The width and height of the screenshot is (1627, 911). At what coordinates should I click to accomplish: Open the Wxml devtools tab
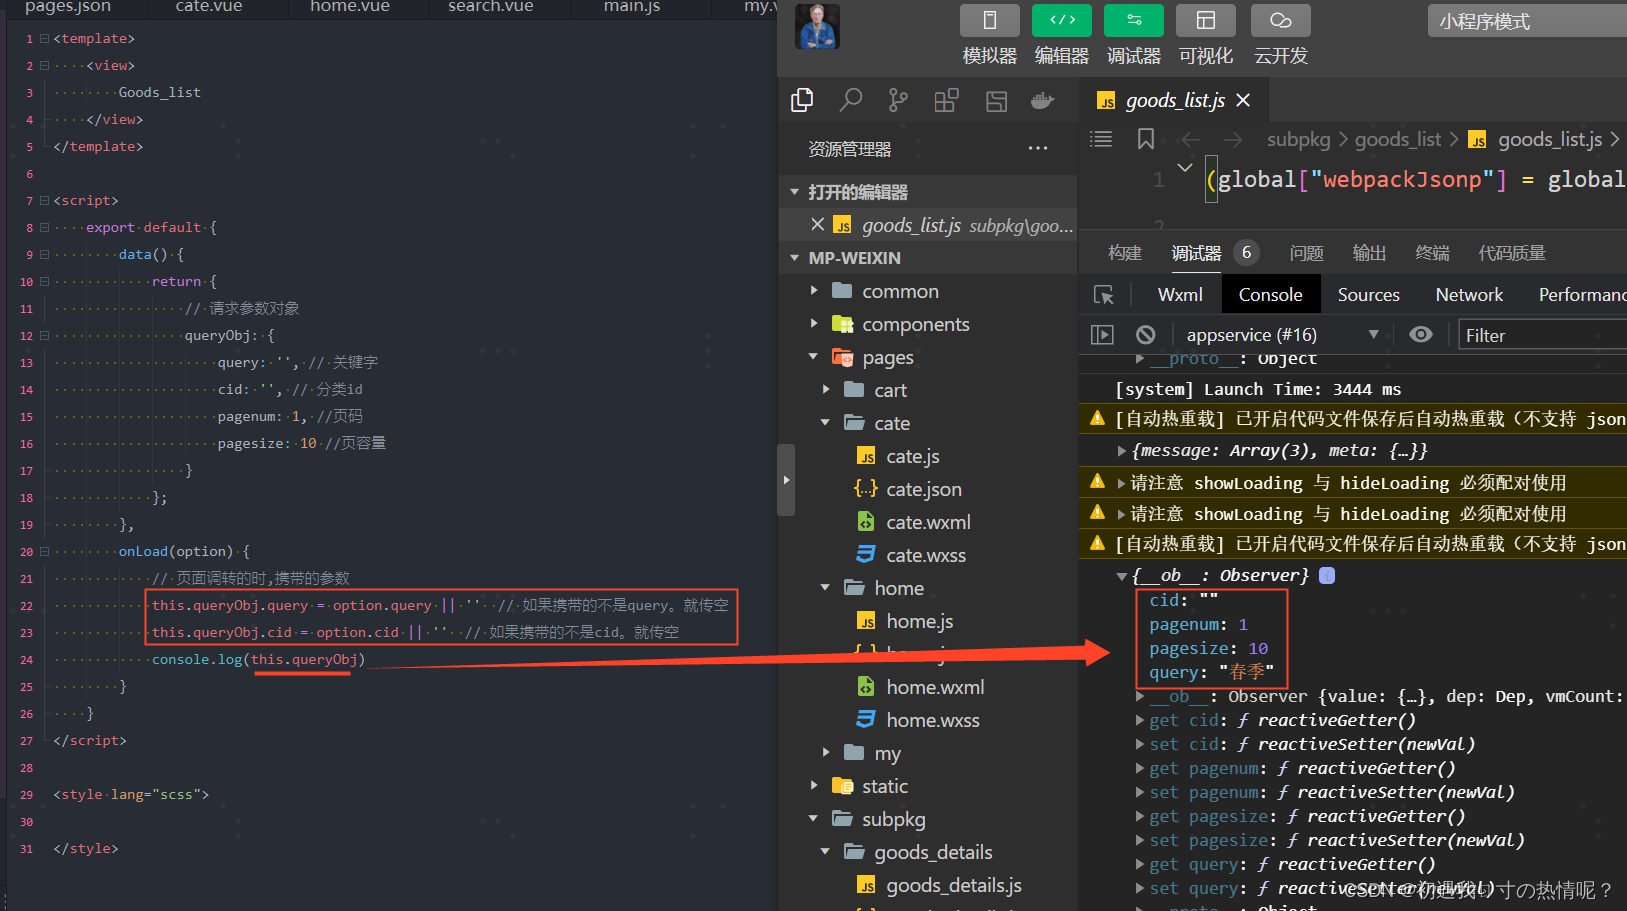1180,295
